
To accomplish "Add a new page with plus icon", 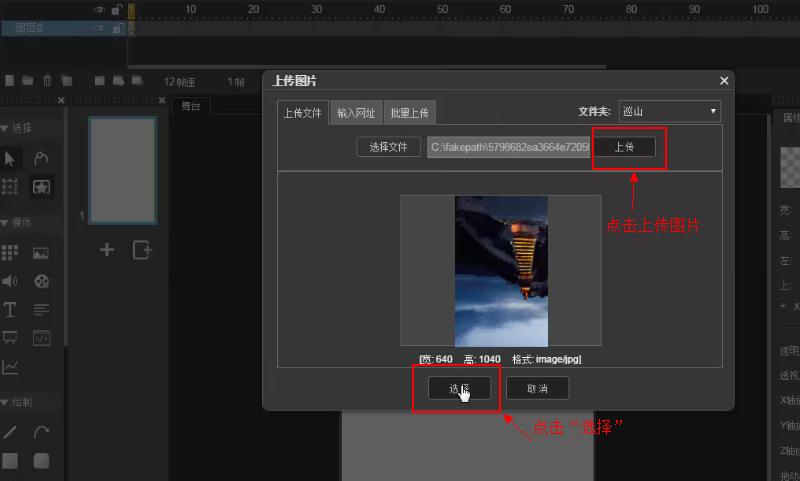I will click(107, 250).
